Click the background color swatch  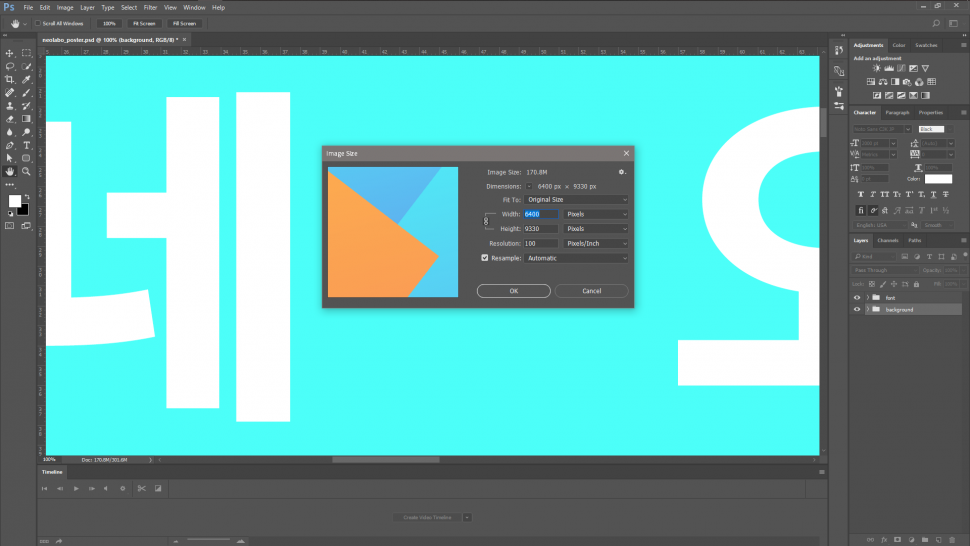pos(24,210)
